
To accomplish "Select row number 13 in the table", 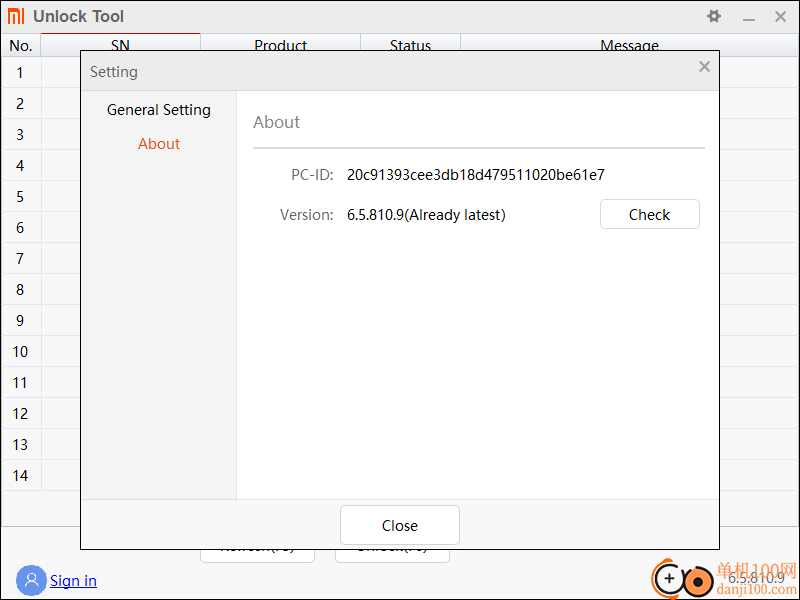I will (20, 444).
